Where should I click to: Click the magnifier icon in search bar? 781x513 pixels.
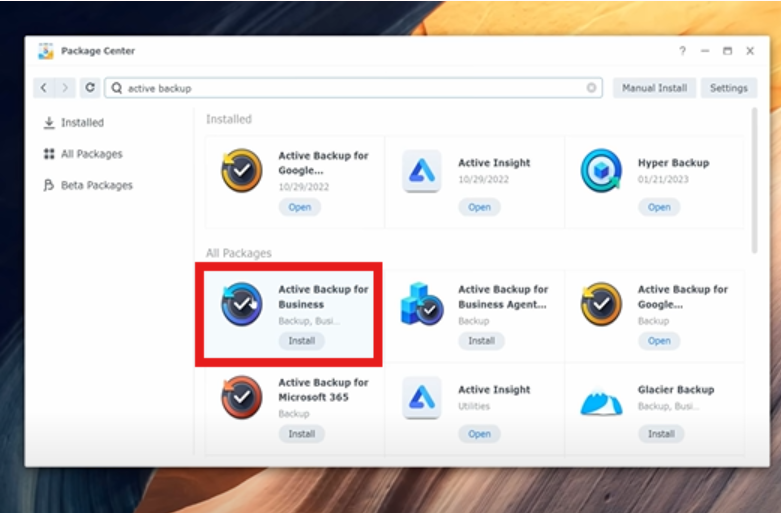[x=117, y=88]
